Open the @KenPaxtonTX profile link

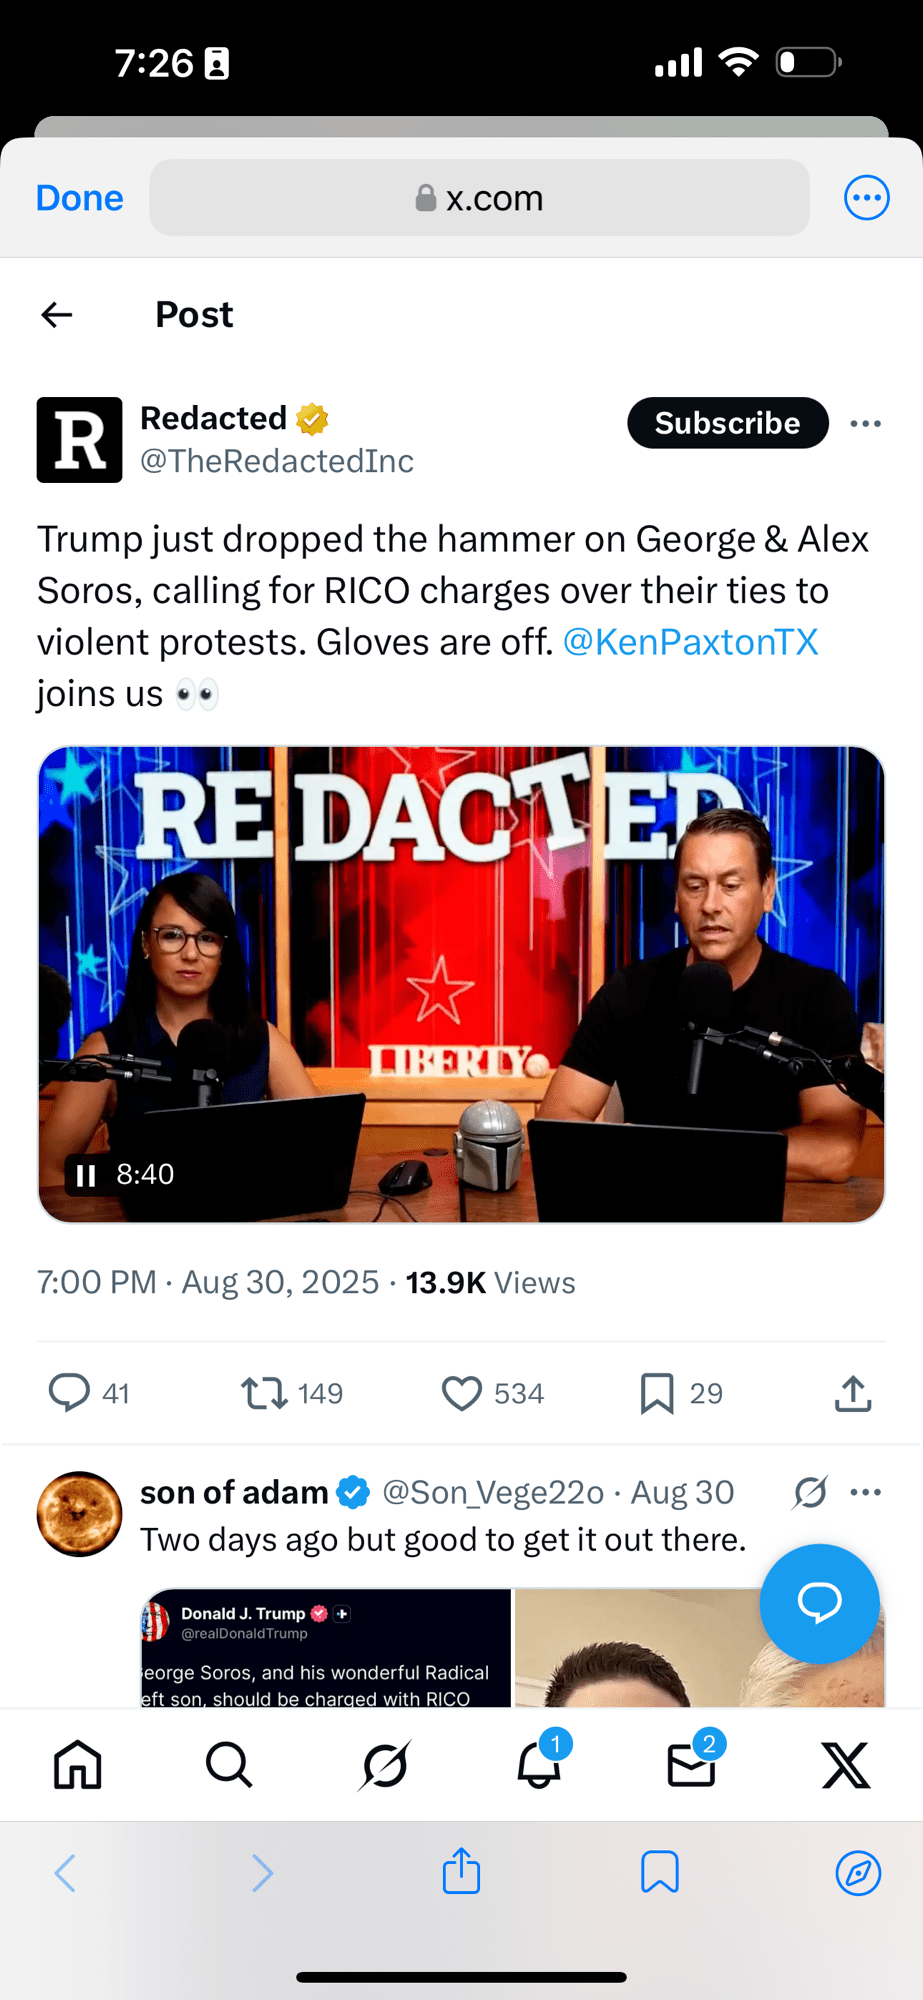(x=691, y=641)
